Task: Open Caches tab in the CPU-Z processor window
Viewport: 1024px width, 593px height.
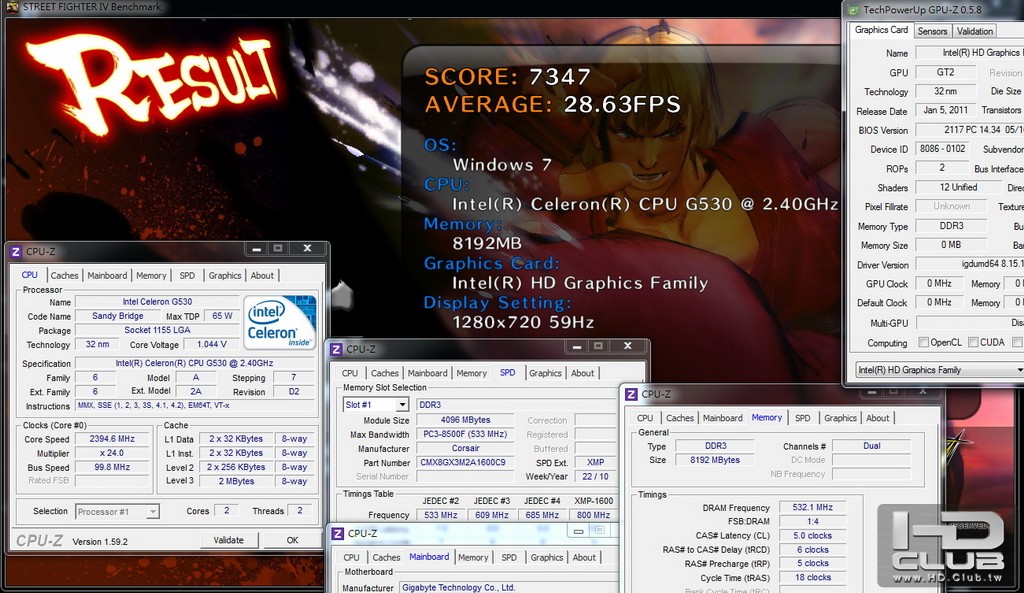Action: [64, 276]
